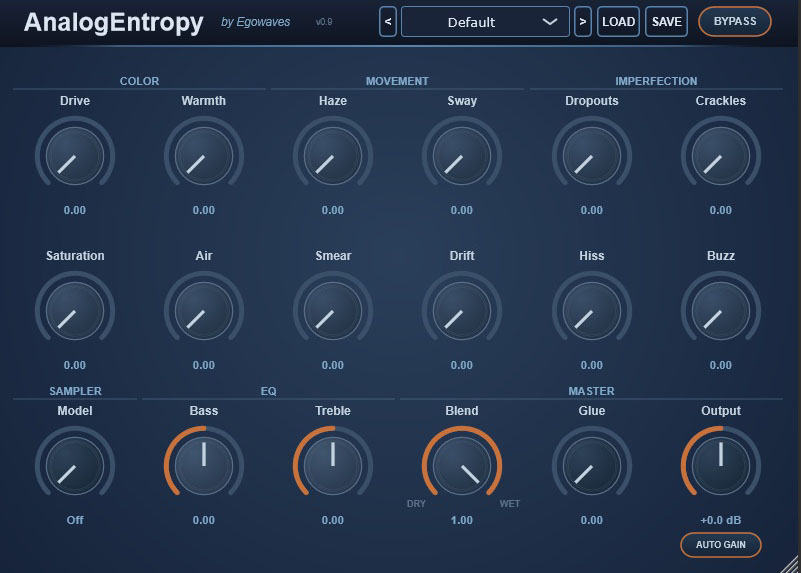
Task: Click the SAVE preset button
Action: [667, 22]
